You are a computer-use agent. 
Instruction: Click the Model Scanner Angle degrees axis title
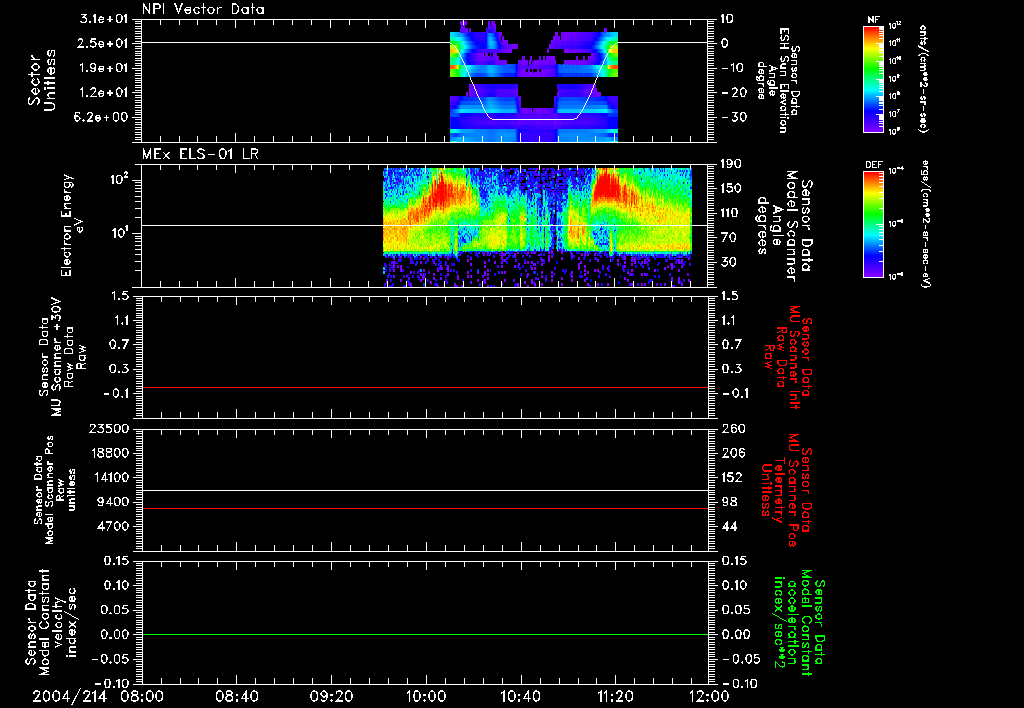tap(785, 226)
